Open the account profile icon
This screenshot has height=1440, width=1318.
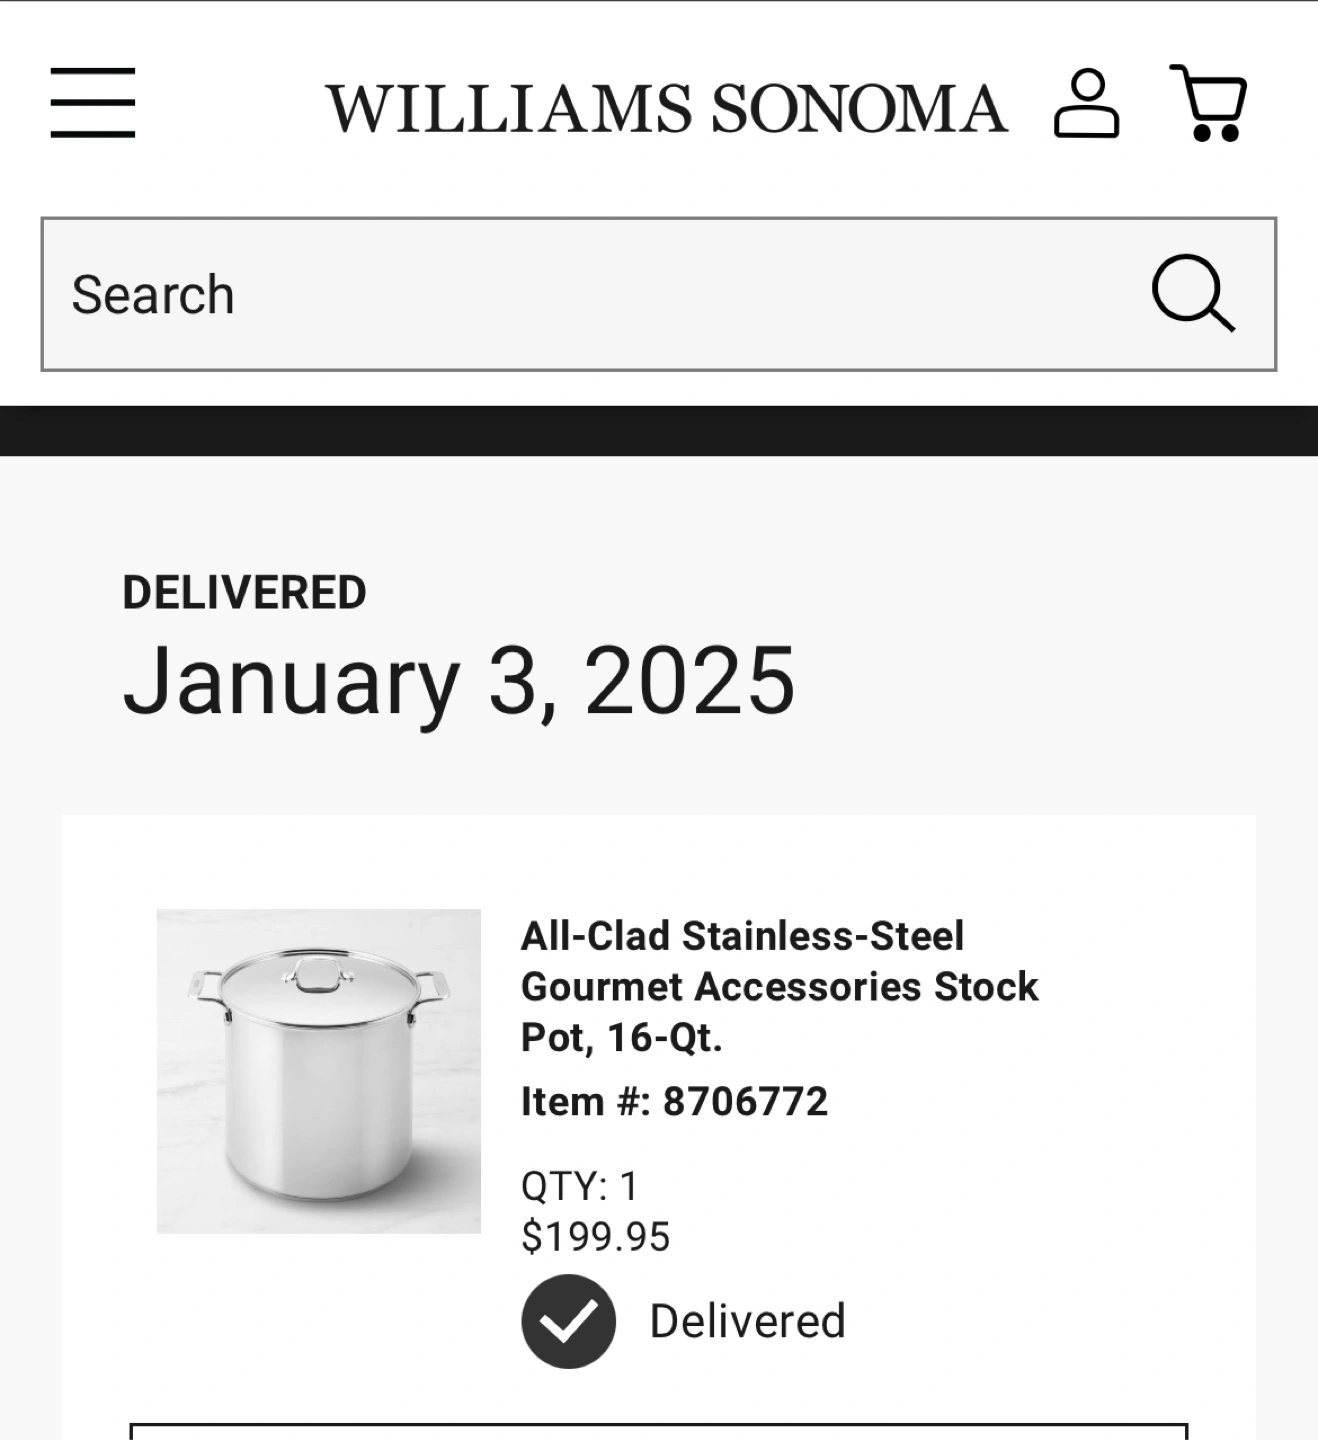click(x=1086, y=103)
